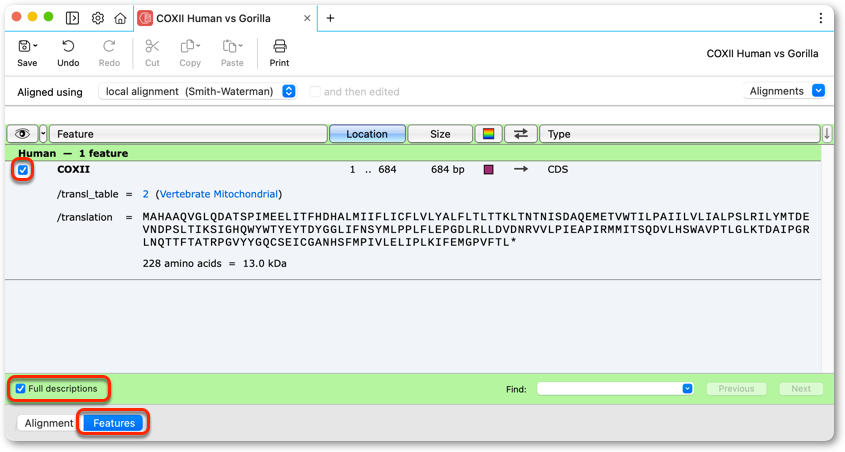Click inside the Find input field
This screenshot has width=845, height=452.
610,388
